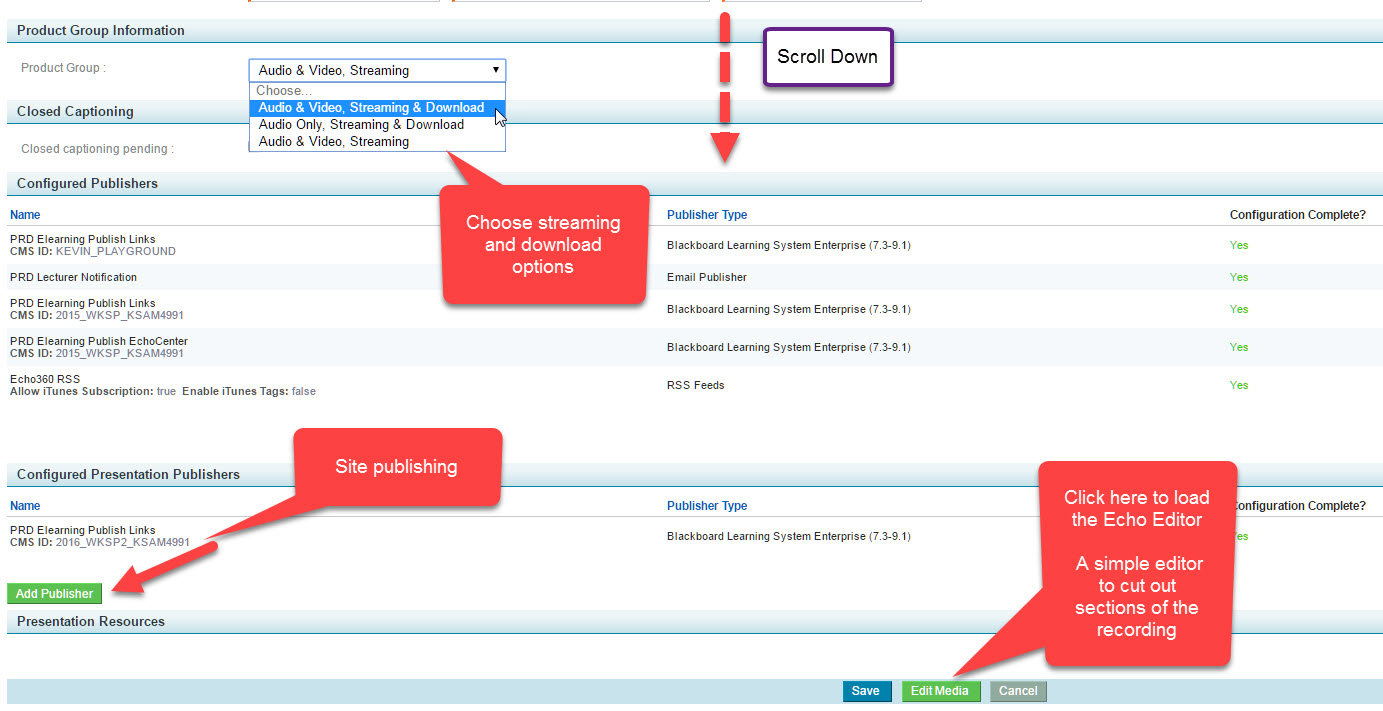Click 'Configuration Complete?' header in Configured Publishers
Image resolution: width=1383 pixels, height=711 pixels.
click(x=1297, y=215)
